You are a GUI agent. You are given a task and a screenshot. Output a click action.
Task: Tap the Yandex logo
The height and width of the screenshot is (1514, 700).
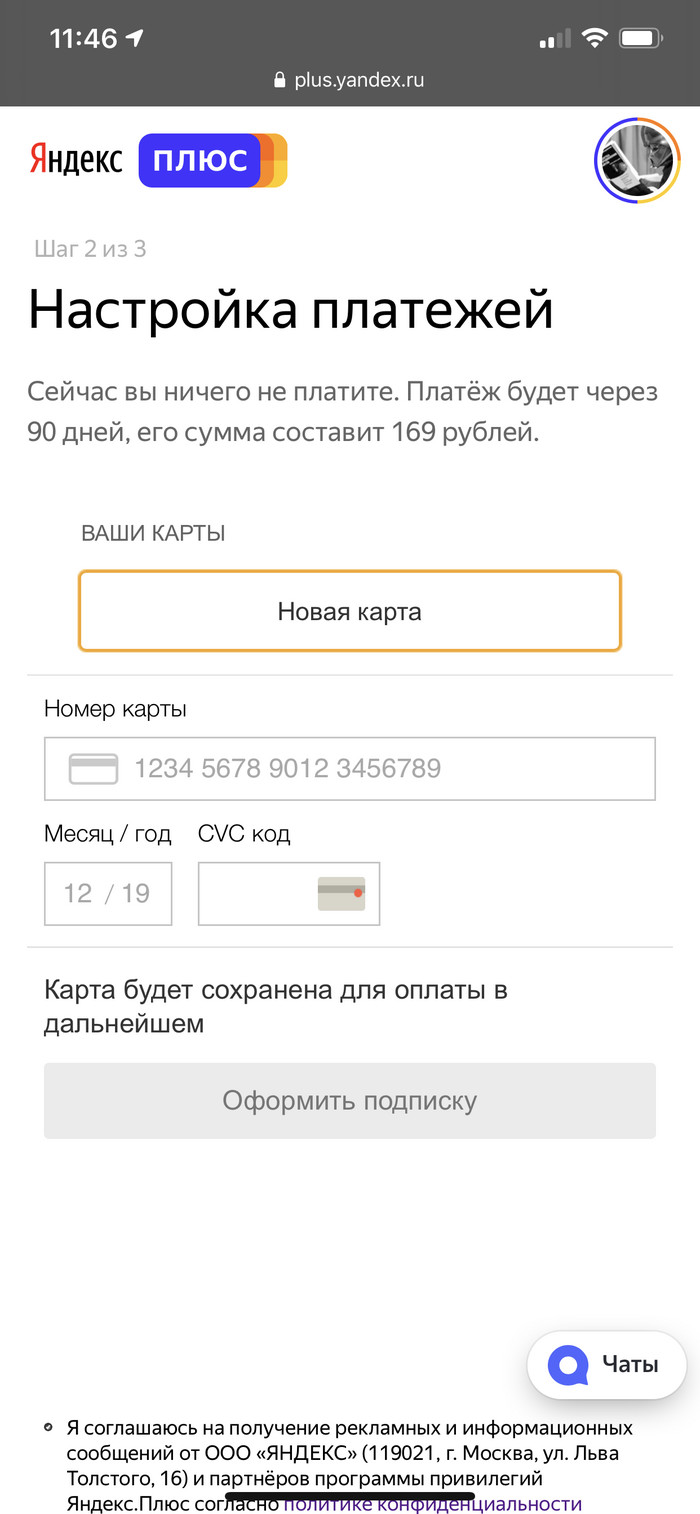(x=76, y=160)
